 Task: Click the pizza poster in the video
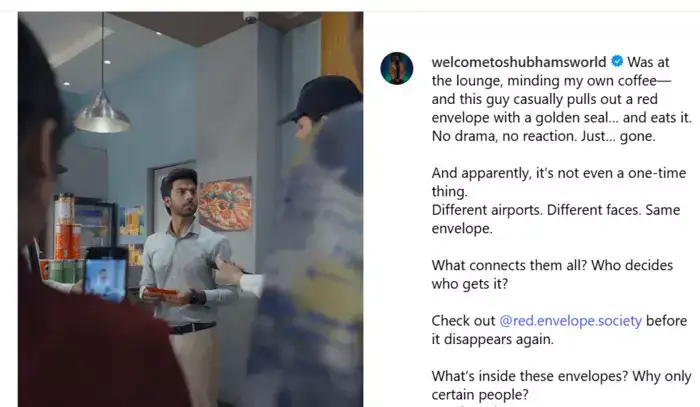point(225,204)
